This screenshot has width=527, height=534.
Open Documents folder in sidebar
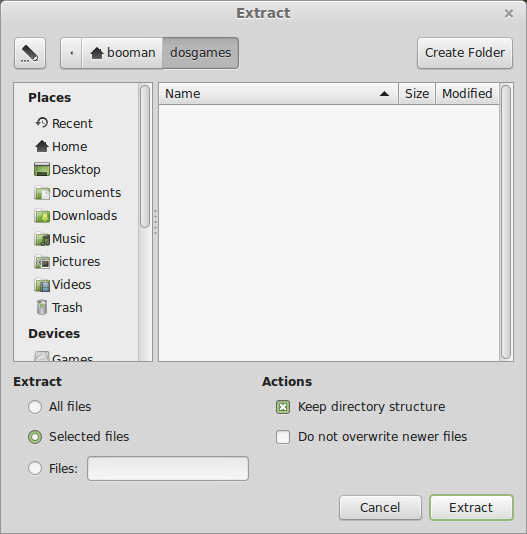(78, 192)
